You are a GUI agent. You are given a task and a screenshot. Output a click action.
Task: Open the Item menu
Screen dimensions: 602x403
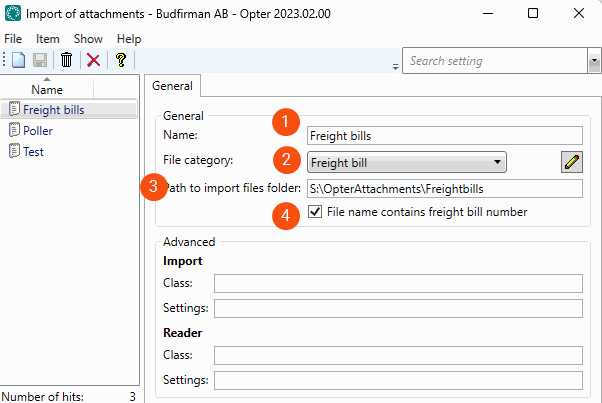pyautogui.click(x=48, y=38)
